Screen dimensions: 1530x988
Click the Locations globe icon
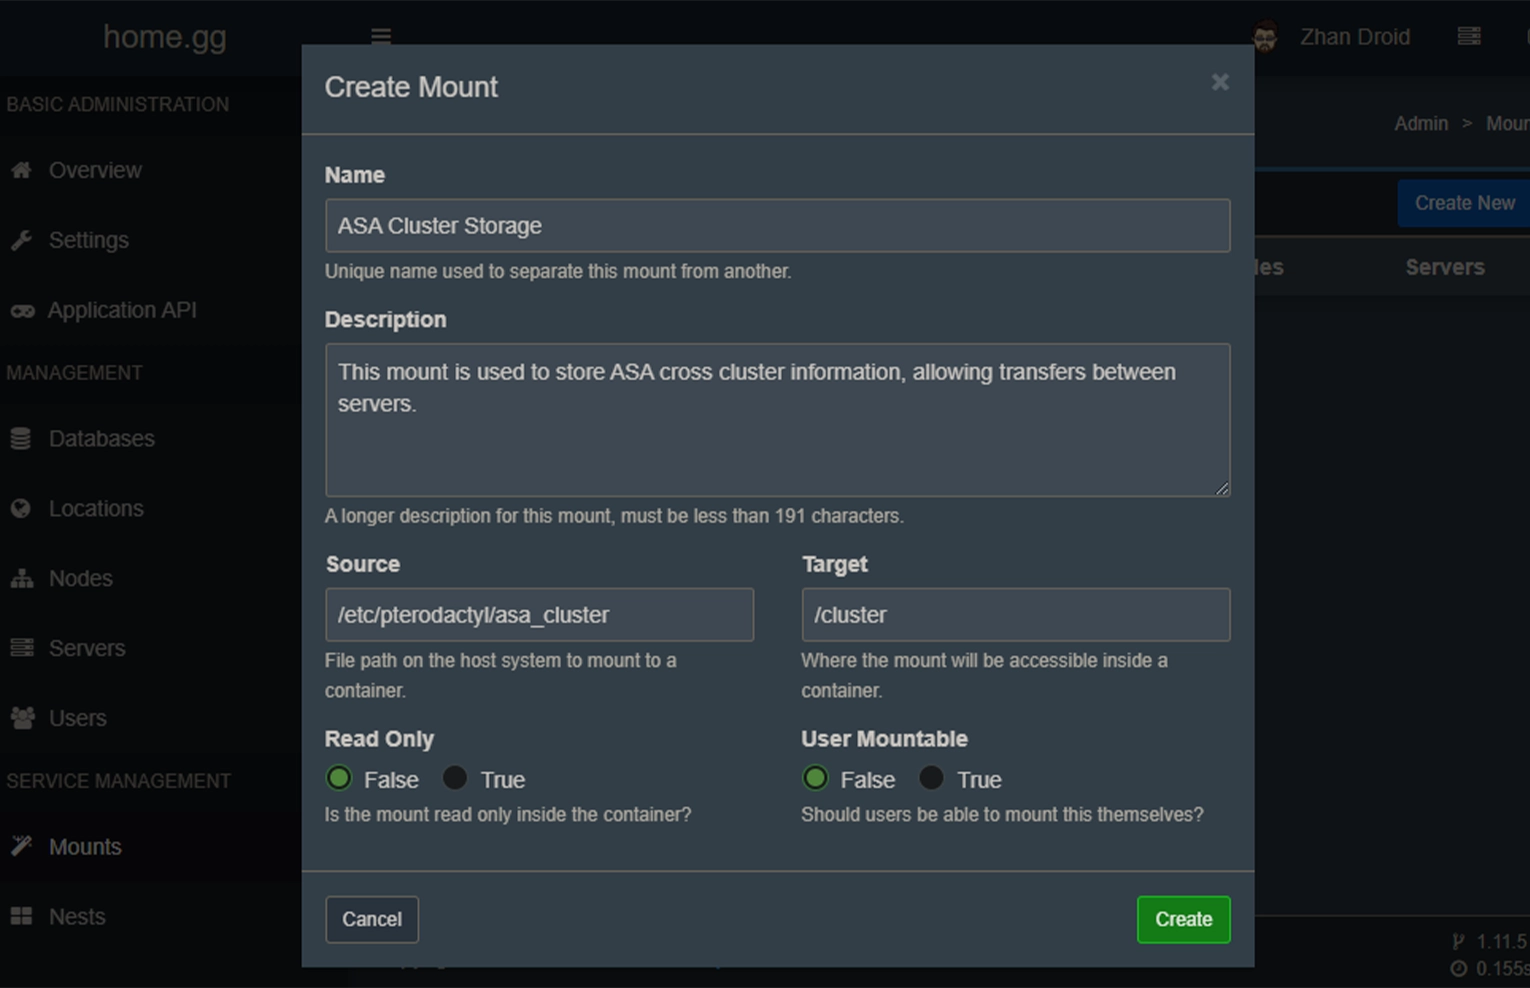(x=21, y=509)
